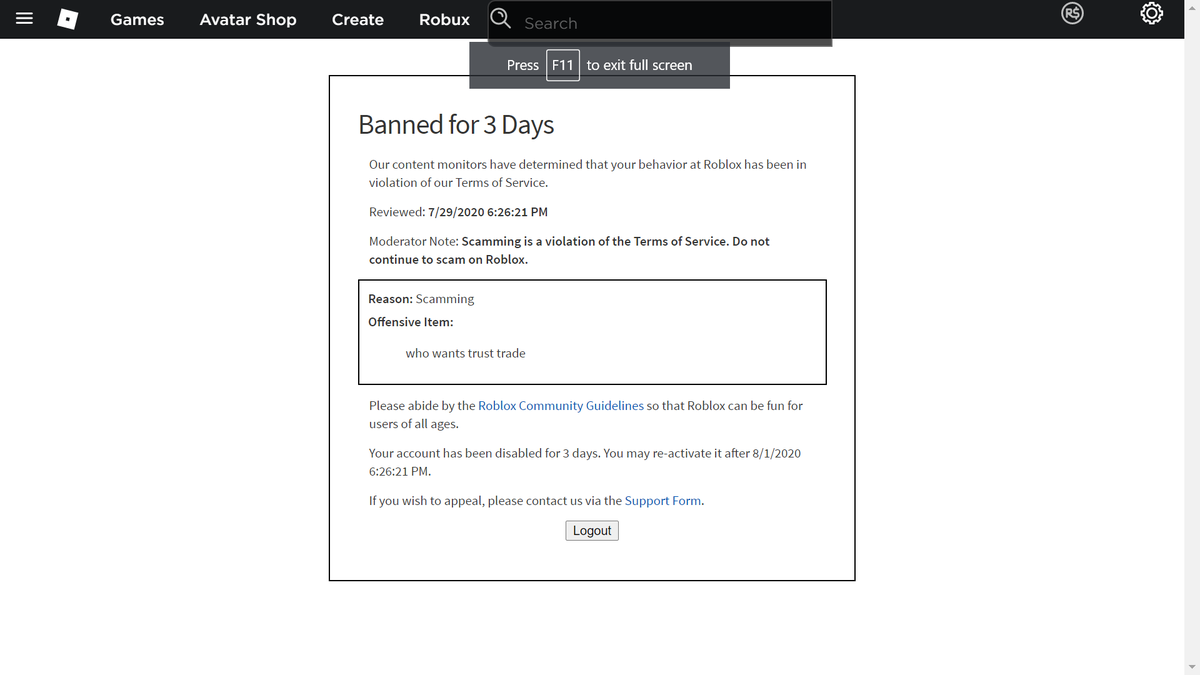Open the settings gear icon
Viewport: 1200px width, 675px height.
coord(1151,14)
